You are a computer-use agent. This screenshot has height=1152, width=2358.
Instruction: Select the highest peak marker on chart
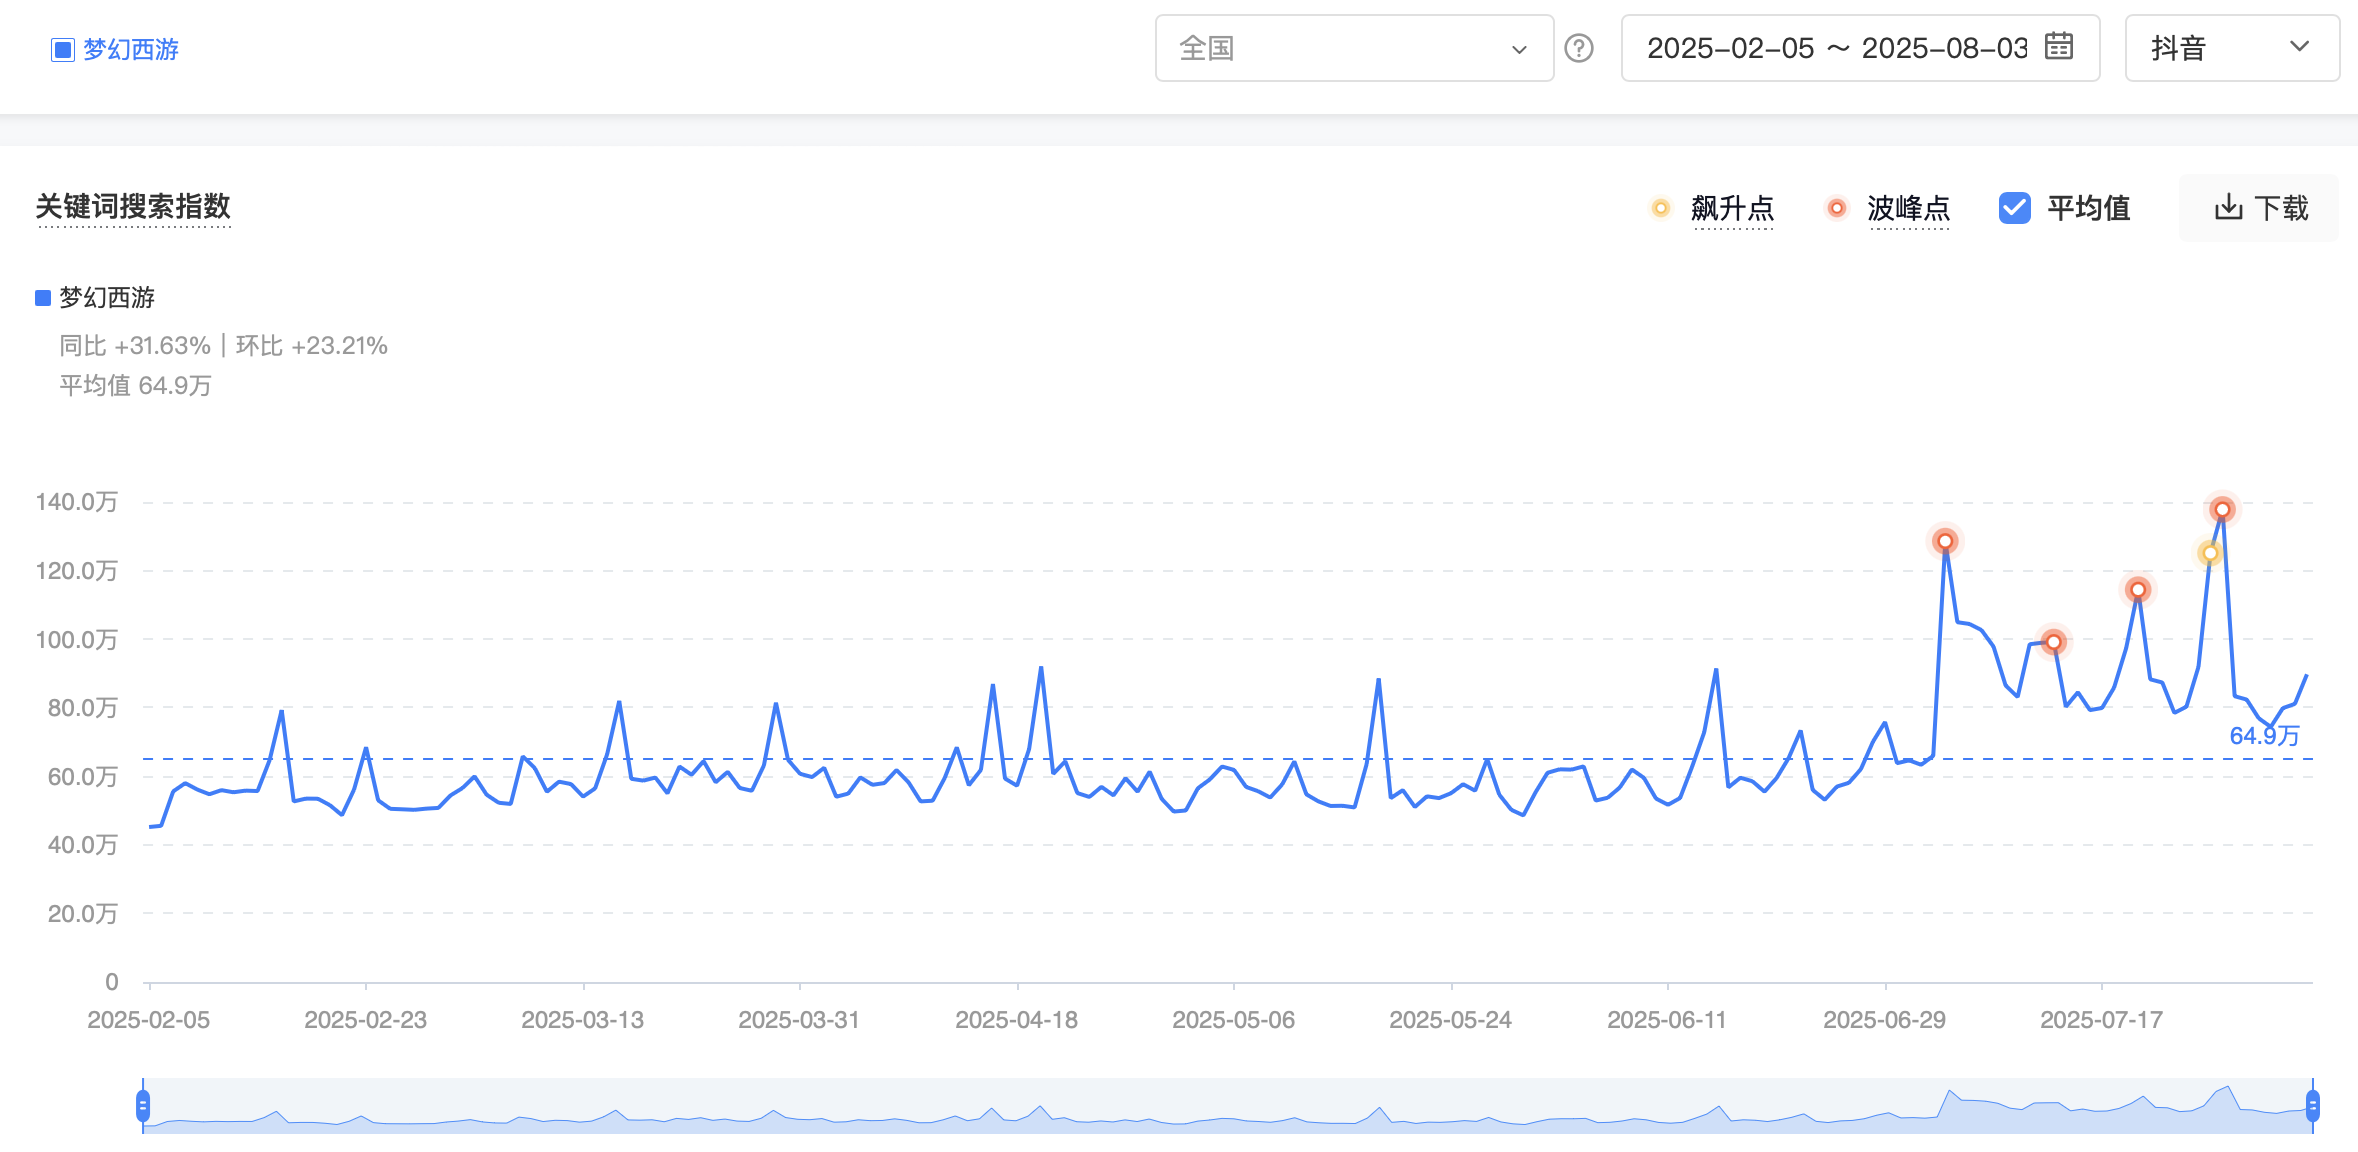point(2222,510)
